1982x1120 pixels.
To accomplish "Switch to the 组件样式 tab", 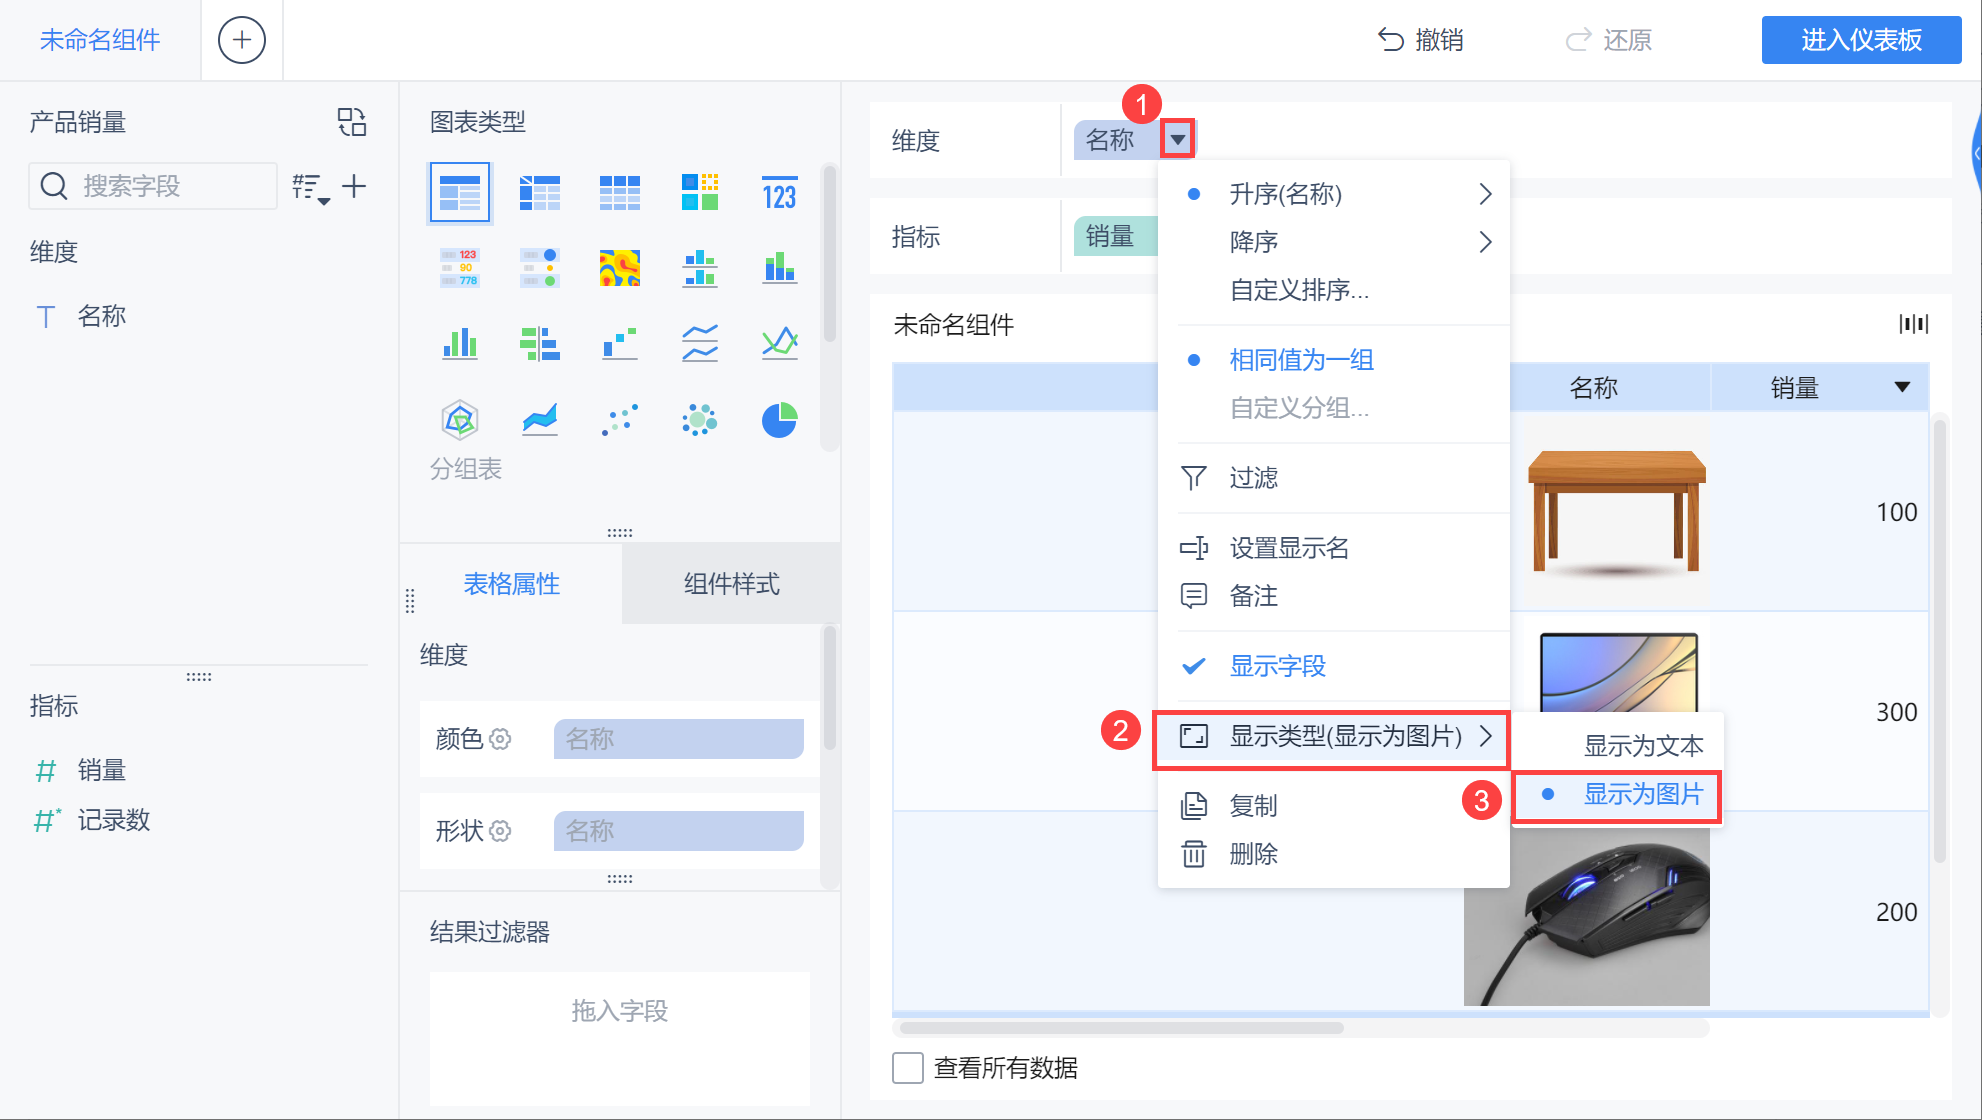I will click(x=731, y=584).
